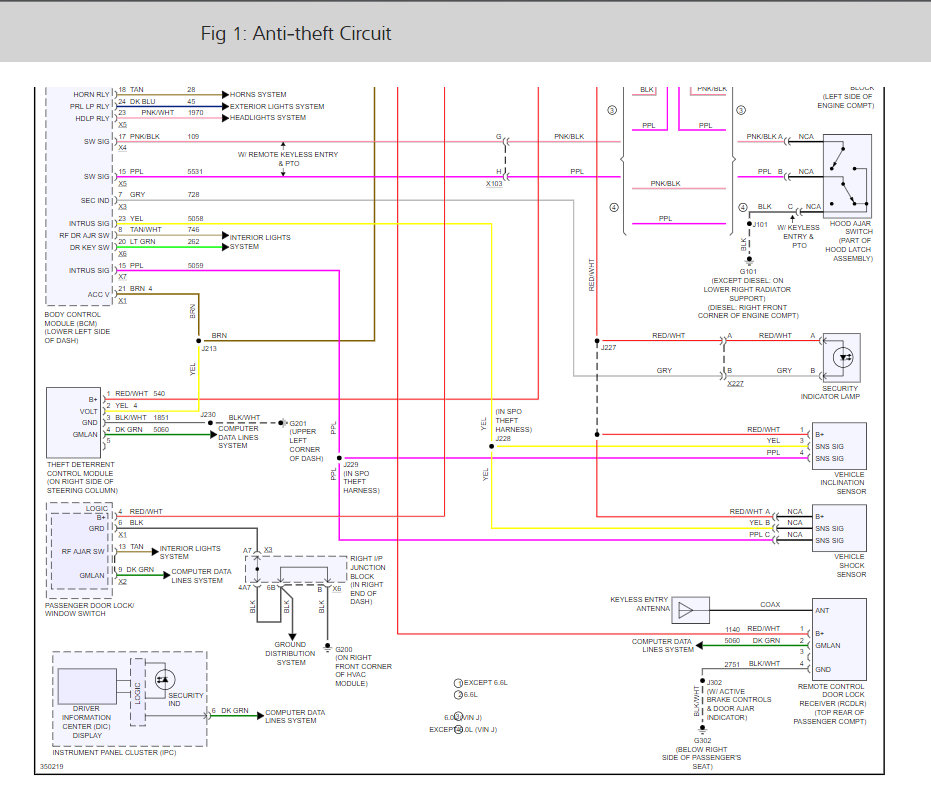Click the THEFT DETERRENT CONTROL MODULE caption
Viewport: 931px width, 794px height.
pyautogui.click(x=83, y=477)
